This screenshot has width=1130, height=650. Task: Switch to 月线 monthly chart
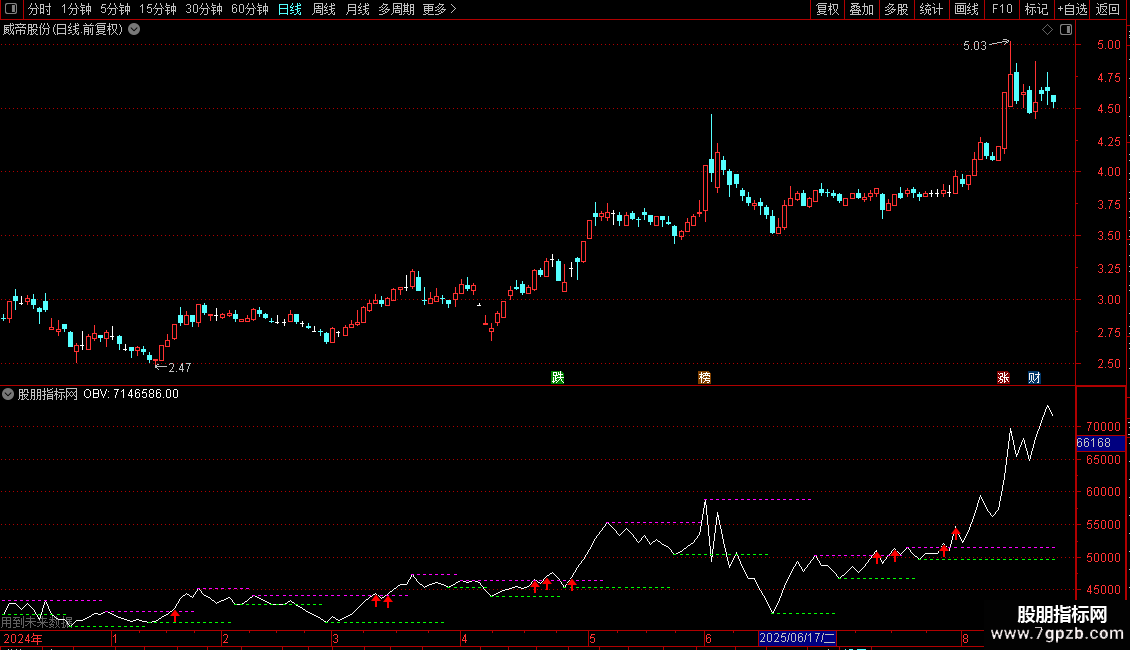pyautogui.click(x=357, y=9)
